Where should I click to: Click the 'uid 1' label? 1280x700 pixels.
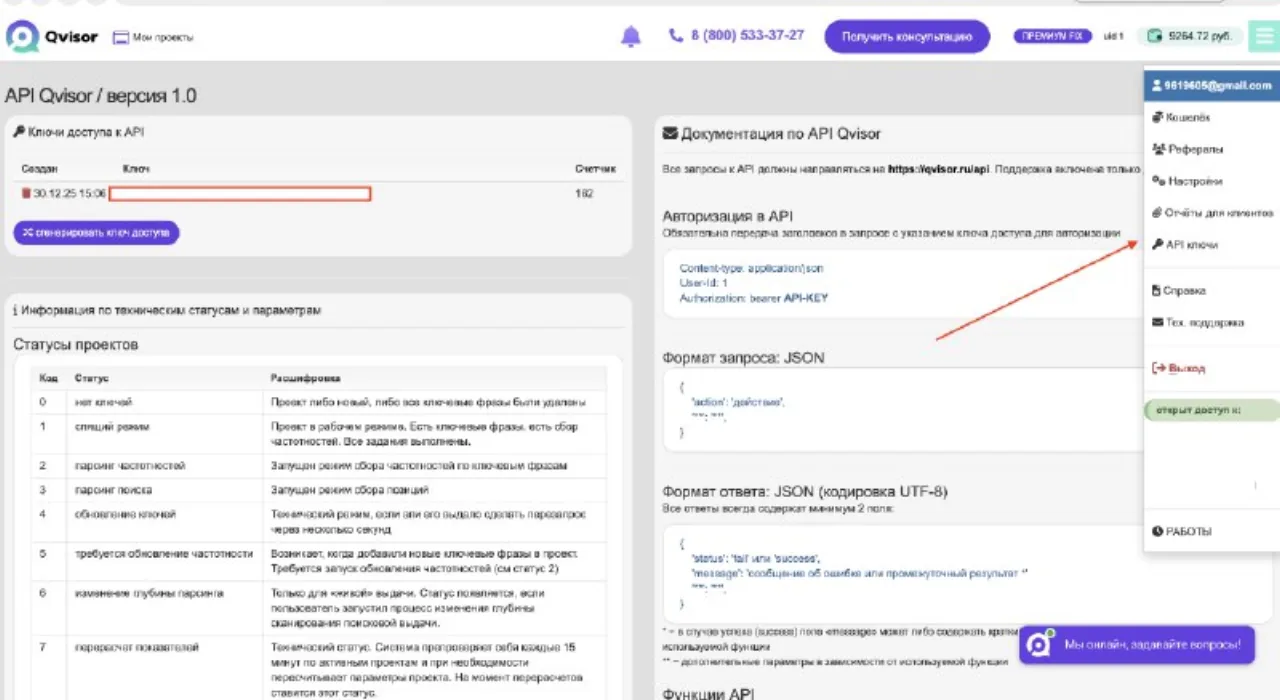1113,37
